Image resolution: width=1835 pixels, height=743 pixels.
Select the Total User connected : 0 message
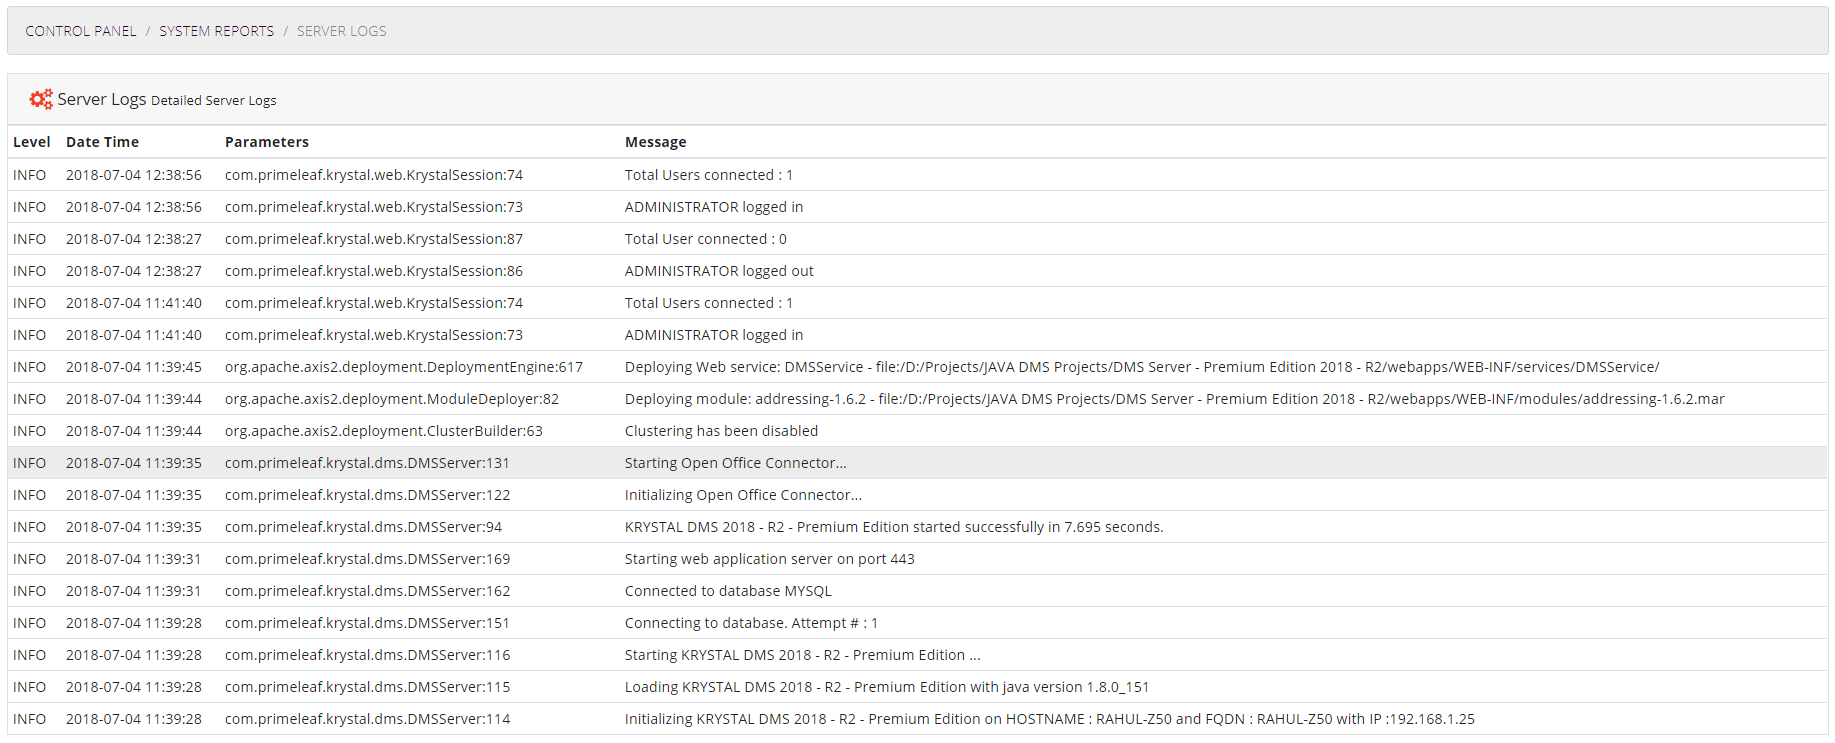[706, 239]
